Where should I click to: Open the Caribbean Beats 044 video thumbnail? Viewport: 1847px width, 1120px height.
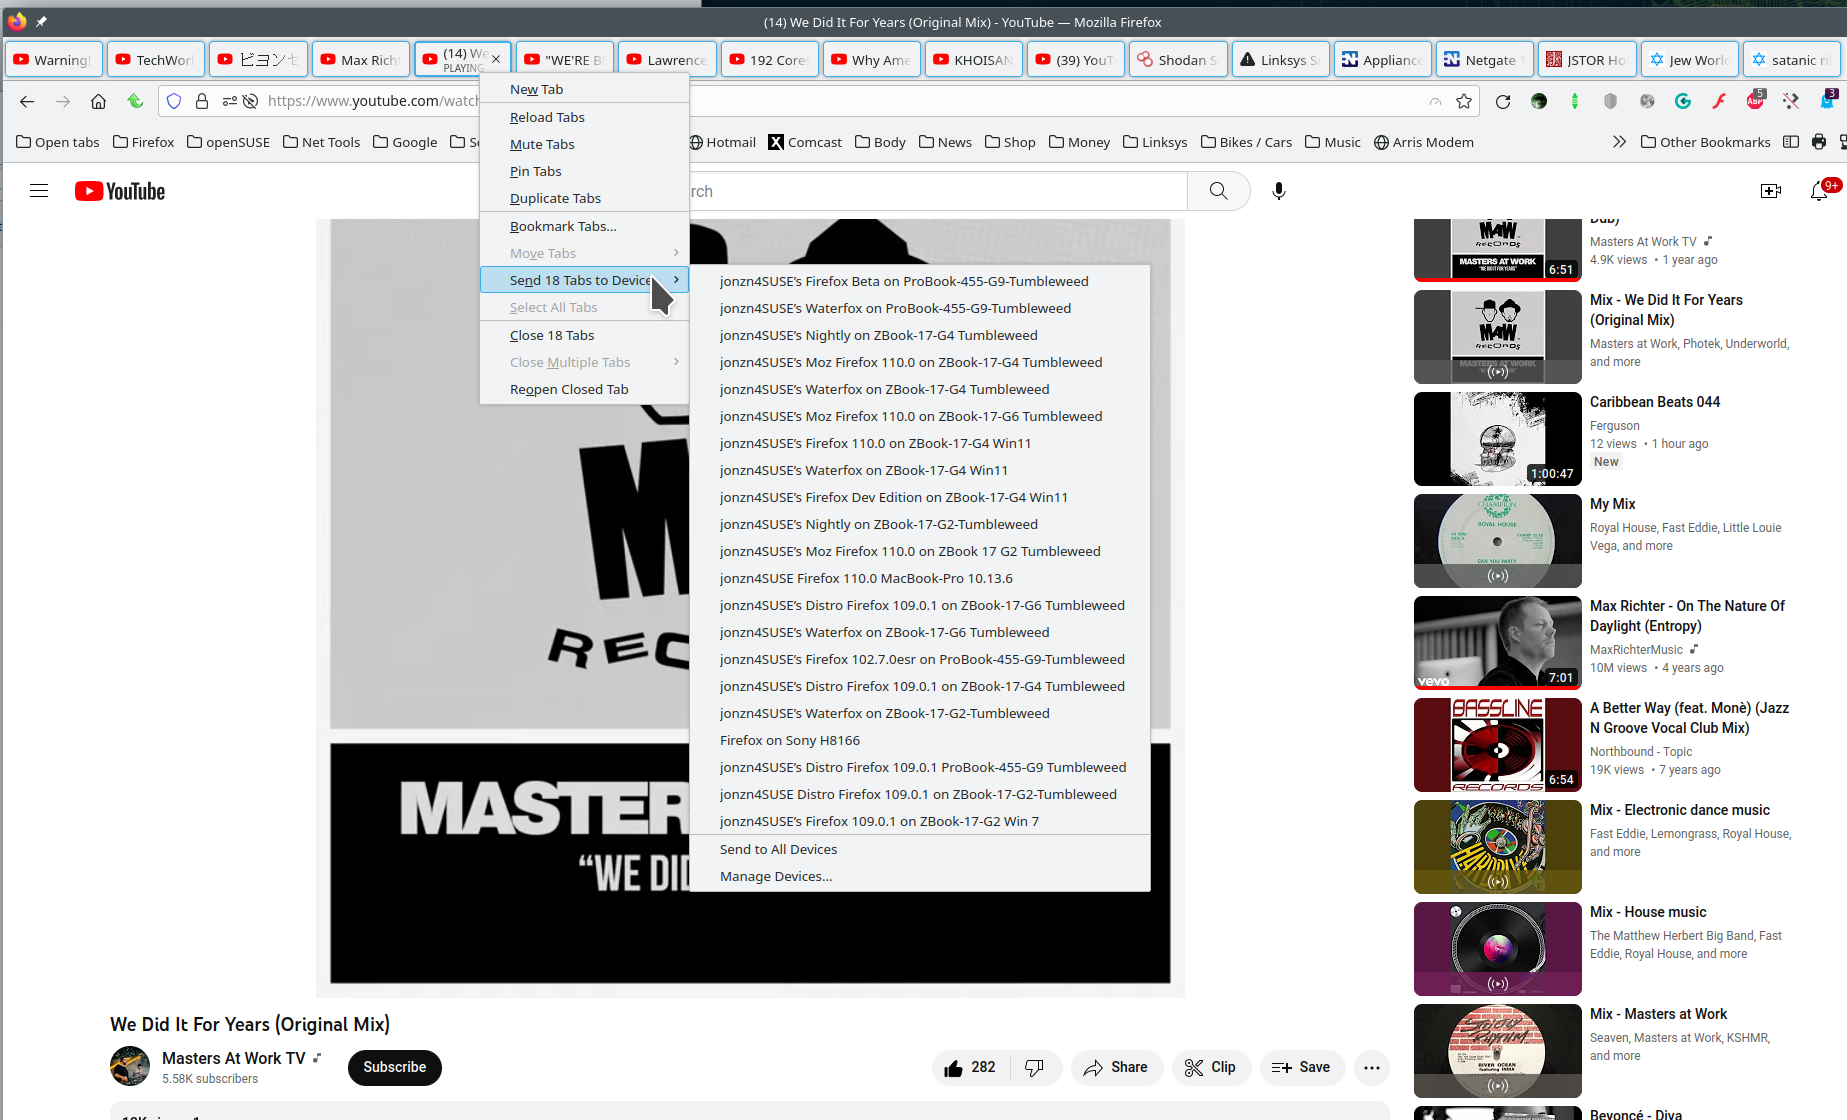click(x=1498, y=439)
